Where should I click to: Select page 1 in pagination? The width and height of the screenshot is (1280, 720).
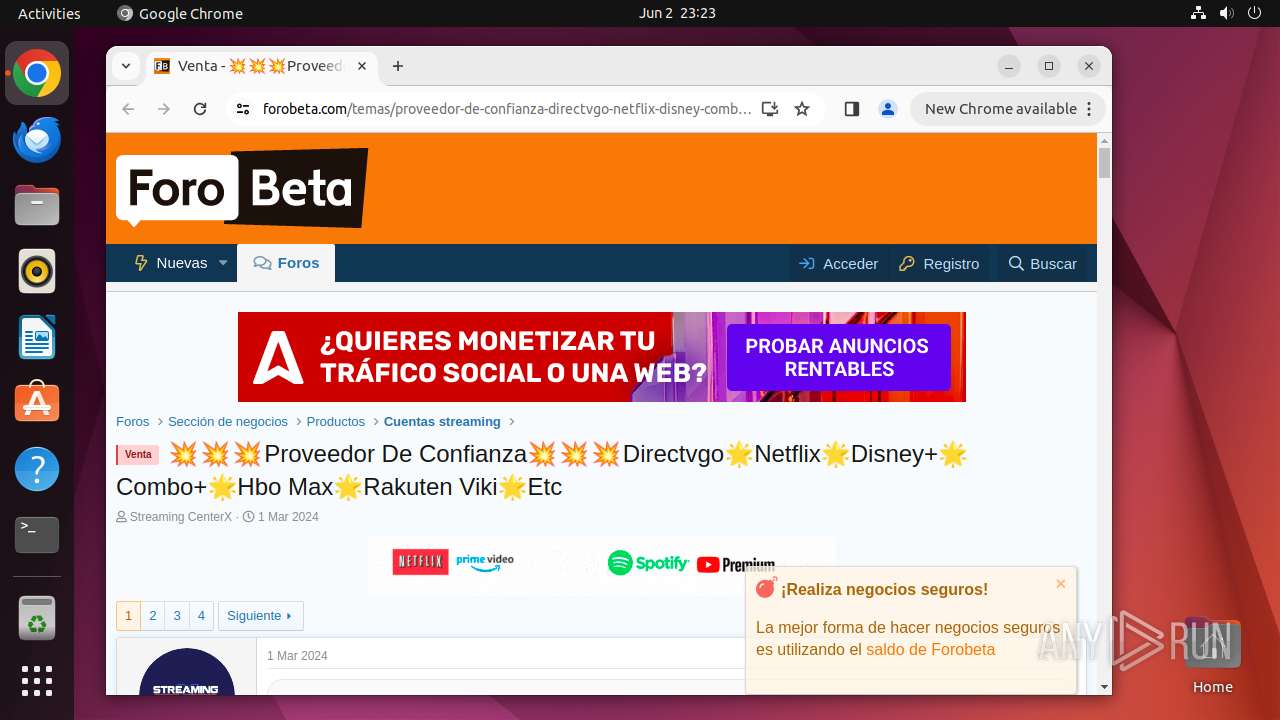click(x=128, y=616)
